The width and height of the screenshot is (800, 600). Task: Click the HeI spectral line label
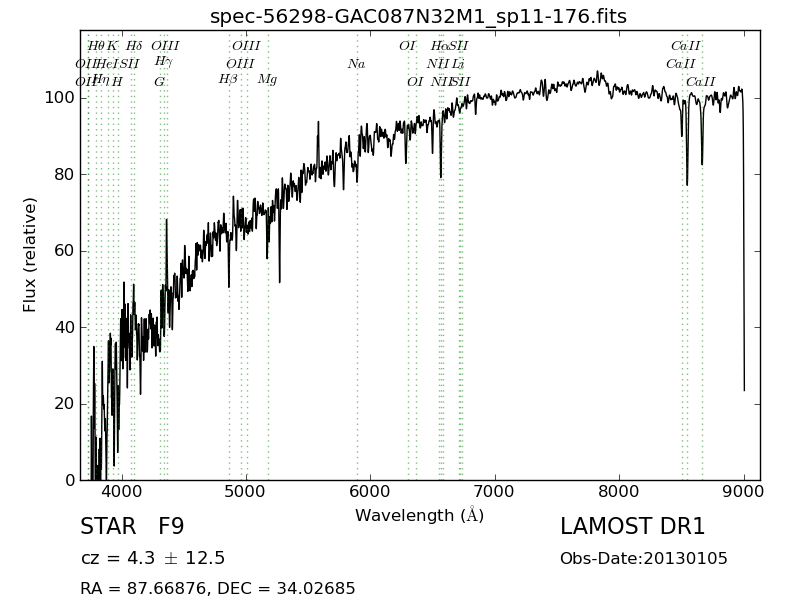point(107,64)
